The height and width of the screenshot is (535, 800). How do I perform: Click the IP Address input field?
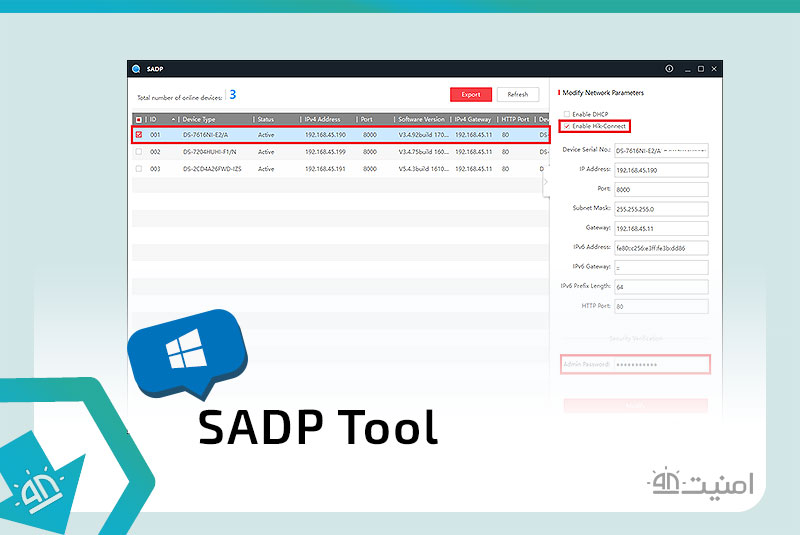[661, 170]
